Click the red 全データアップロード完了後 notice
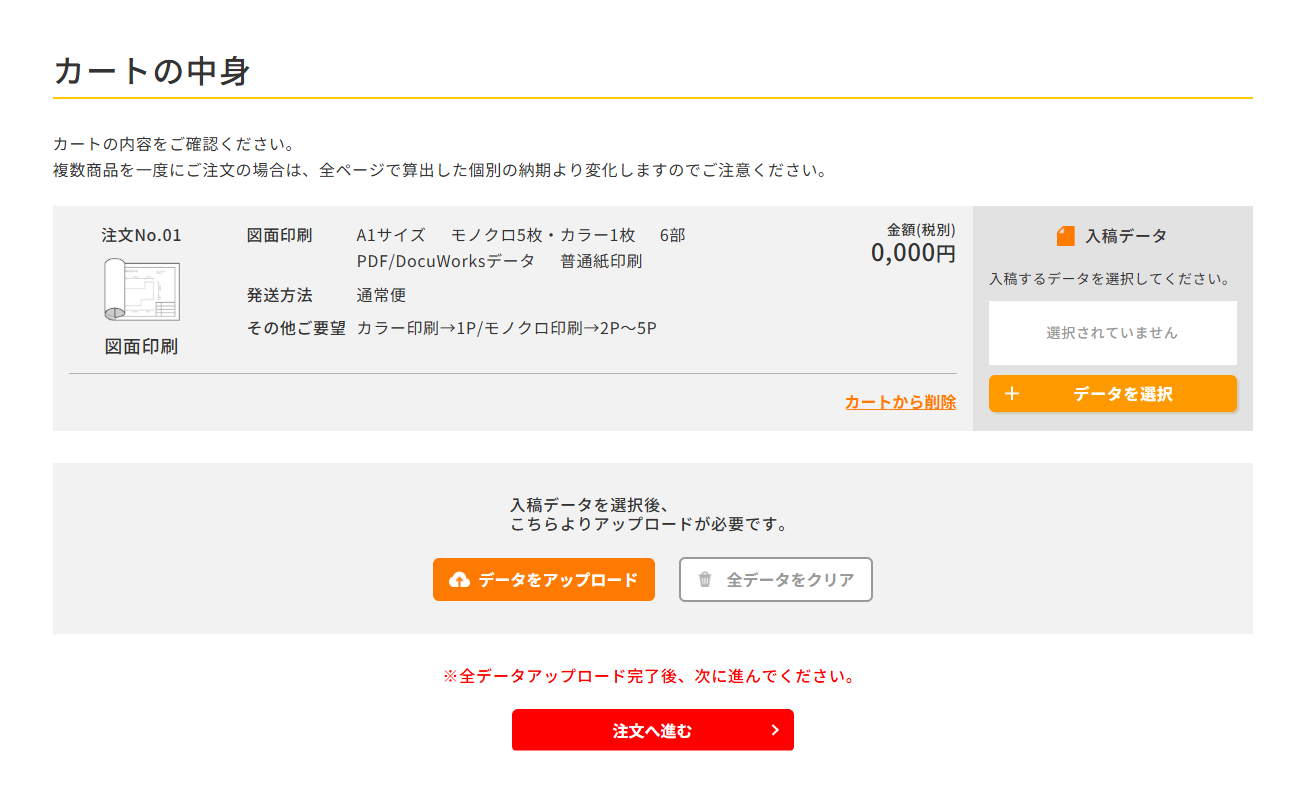This screenshot has width=1301, height=811. click(x=650, y=677)
